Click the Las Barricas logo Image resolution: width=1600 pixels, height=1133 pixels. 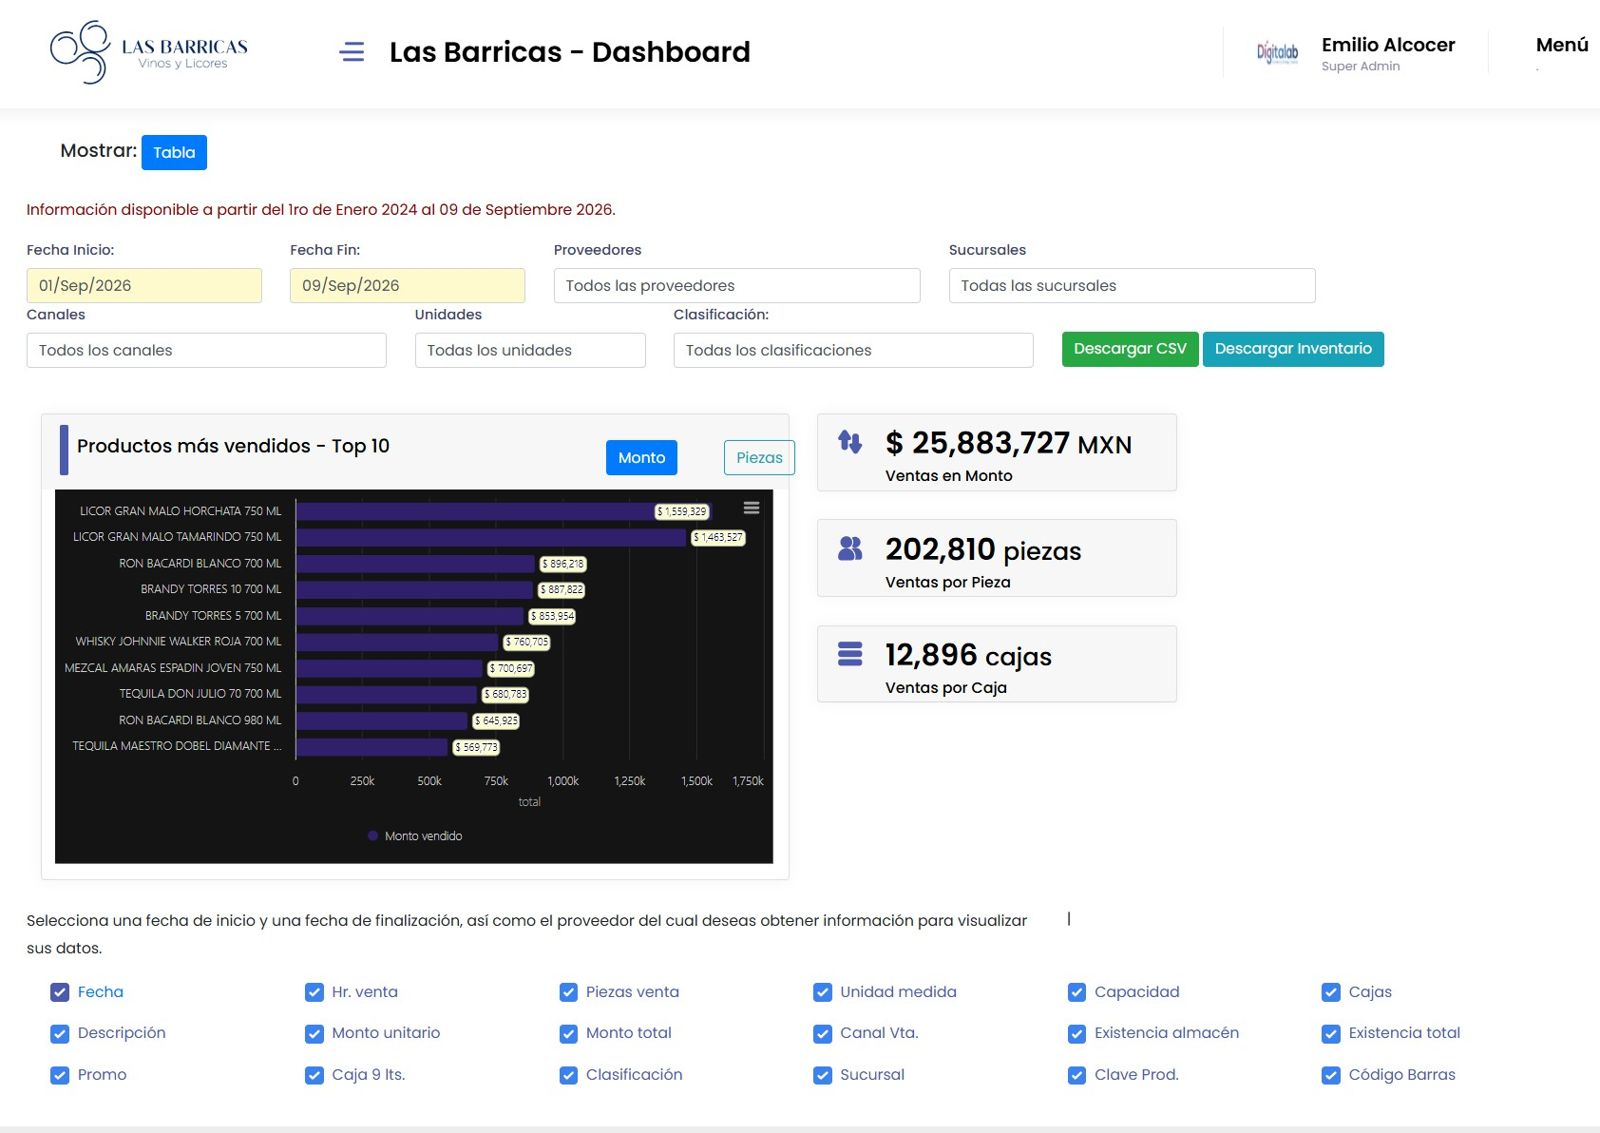coord(149,52)
